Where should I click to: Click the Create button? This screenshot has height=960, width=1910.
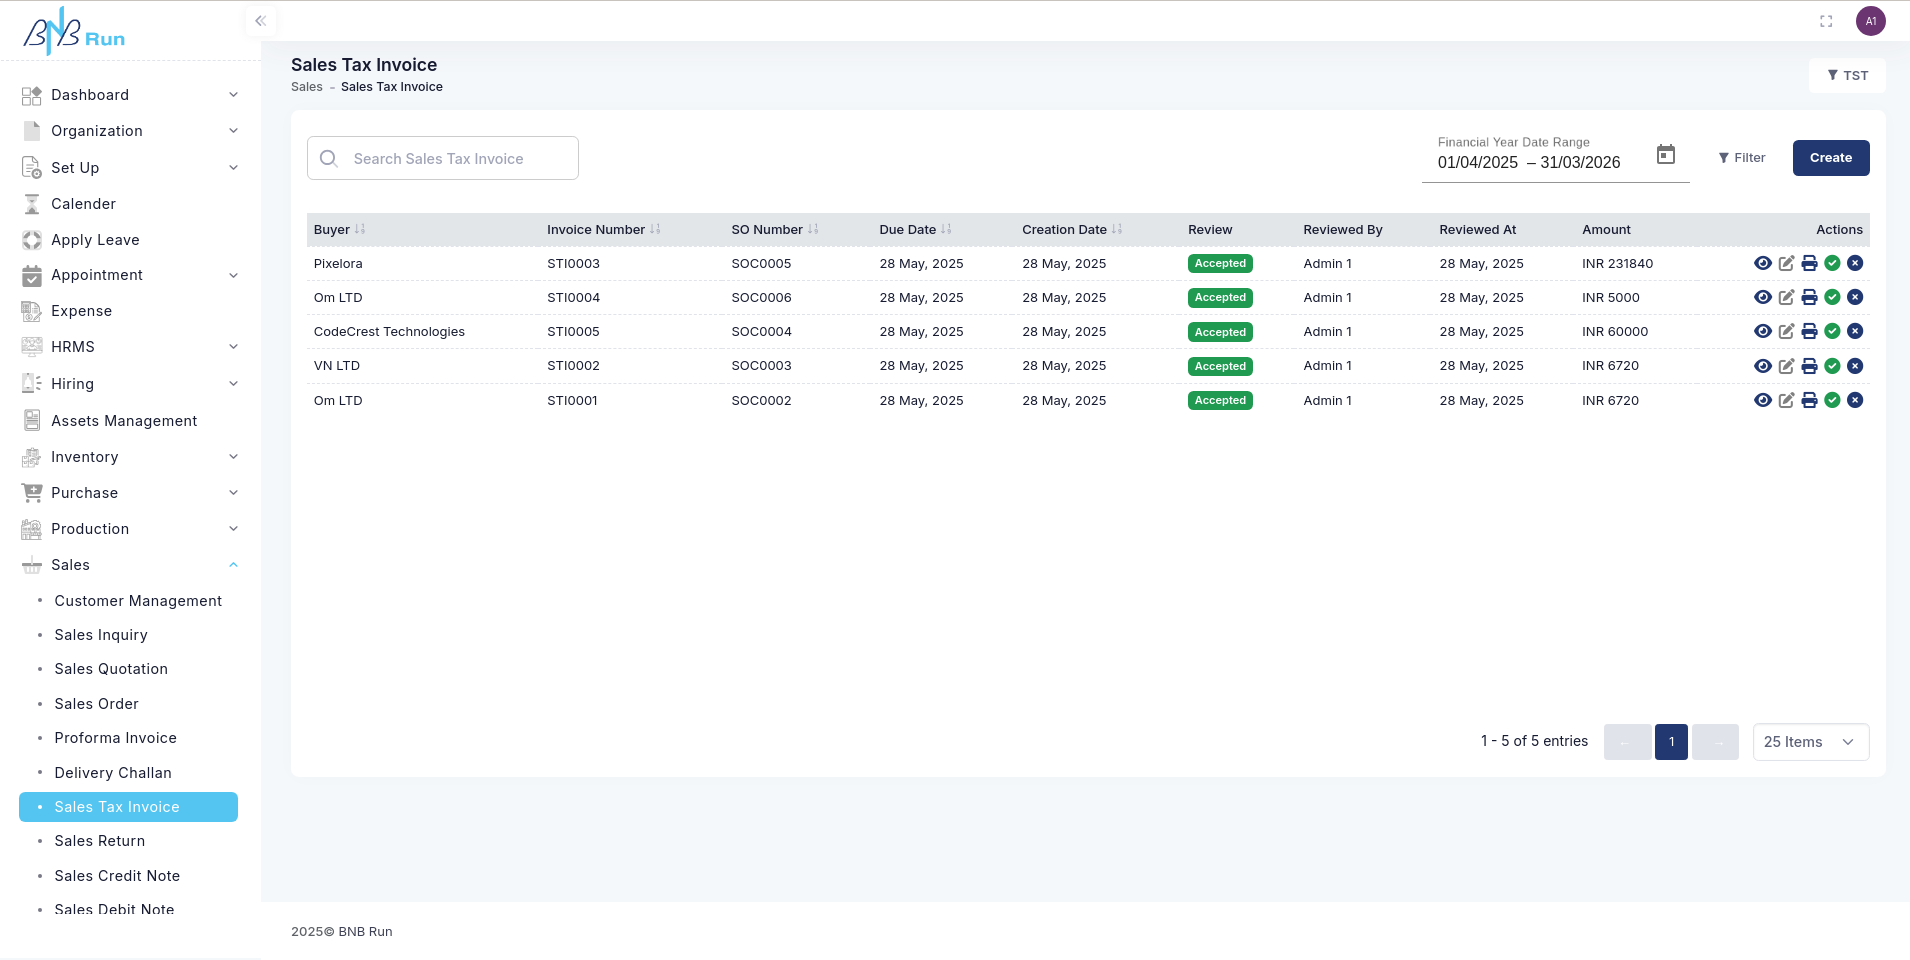click(x=1830, y=158)
